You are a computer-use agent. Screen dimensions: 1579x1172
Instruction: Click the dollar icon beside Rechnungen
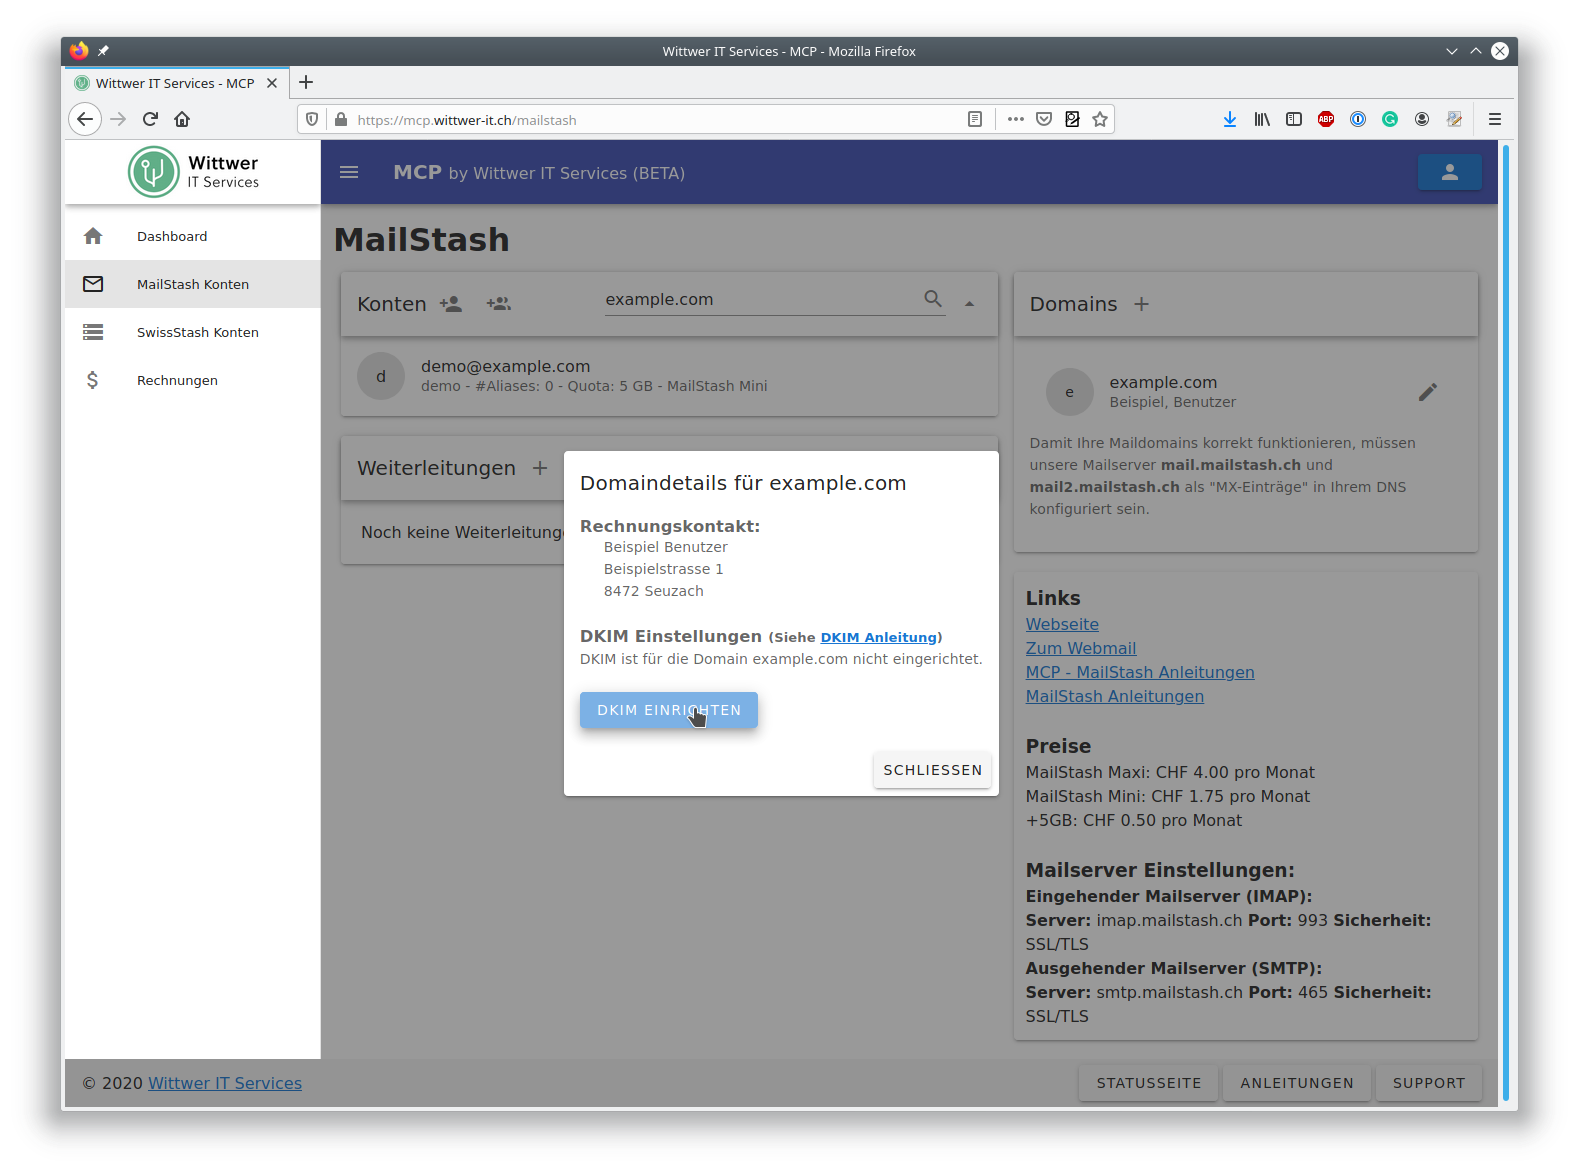coord(92,380)
